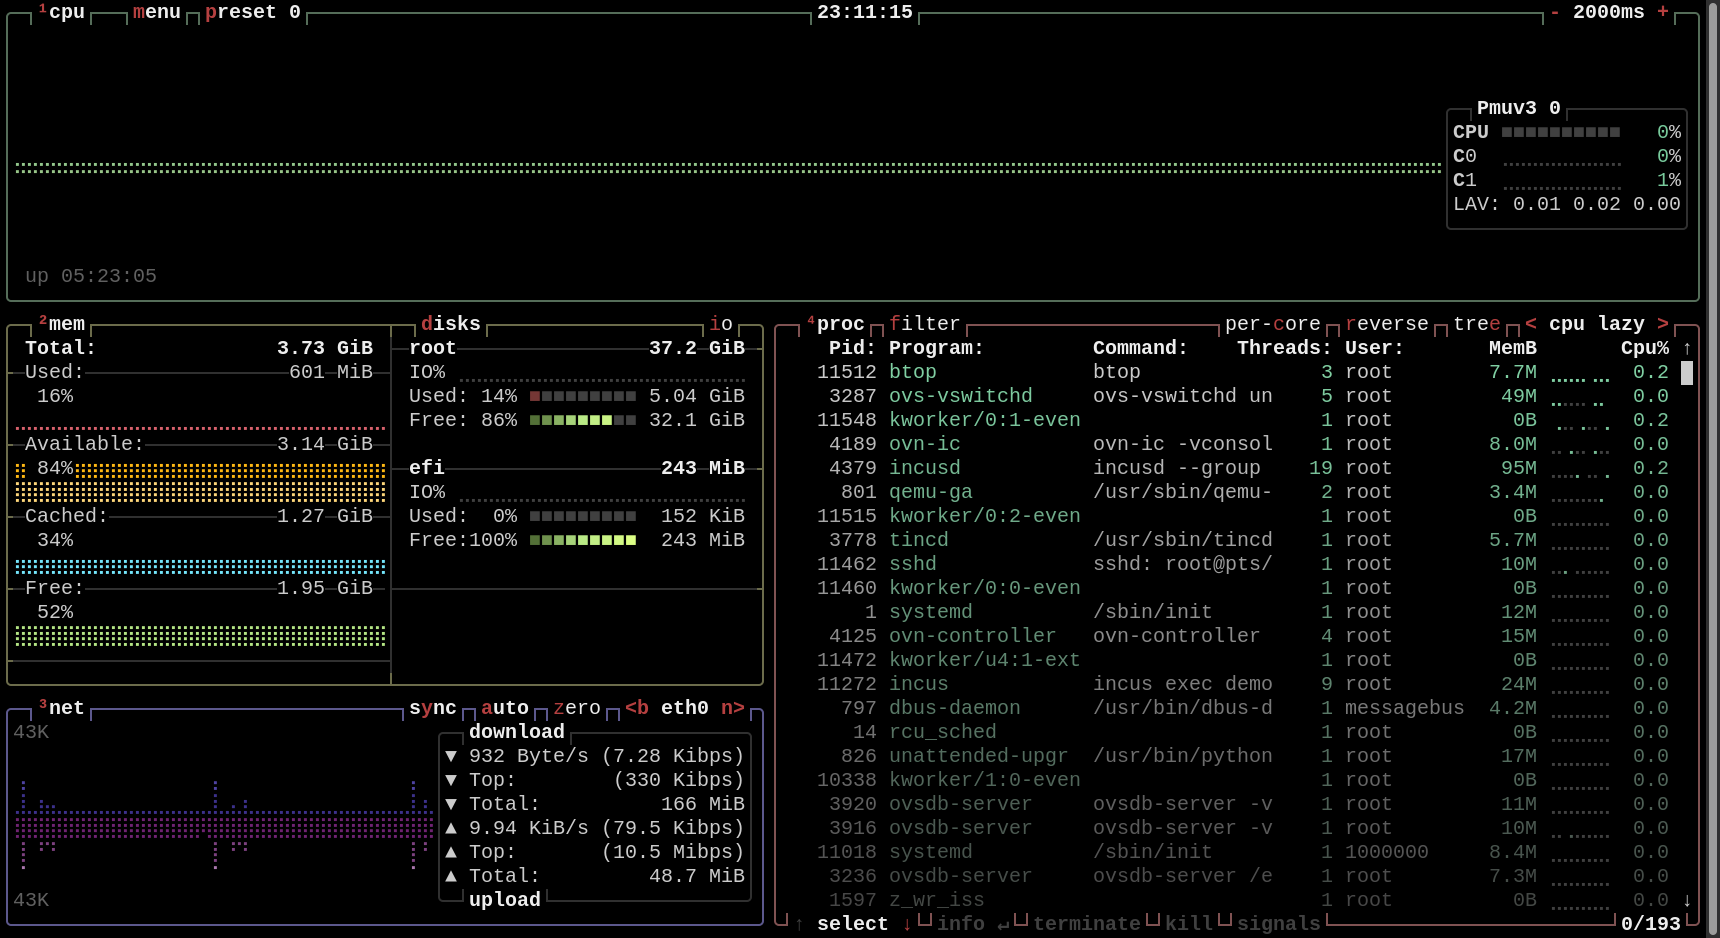This screenshot has width=1720, height=938.
Task: Increase update interval with plus sign
Action: coord(1663,12)
